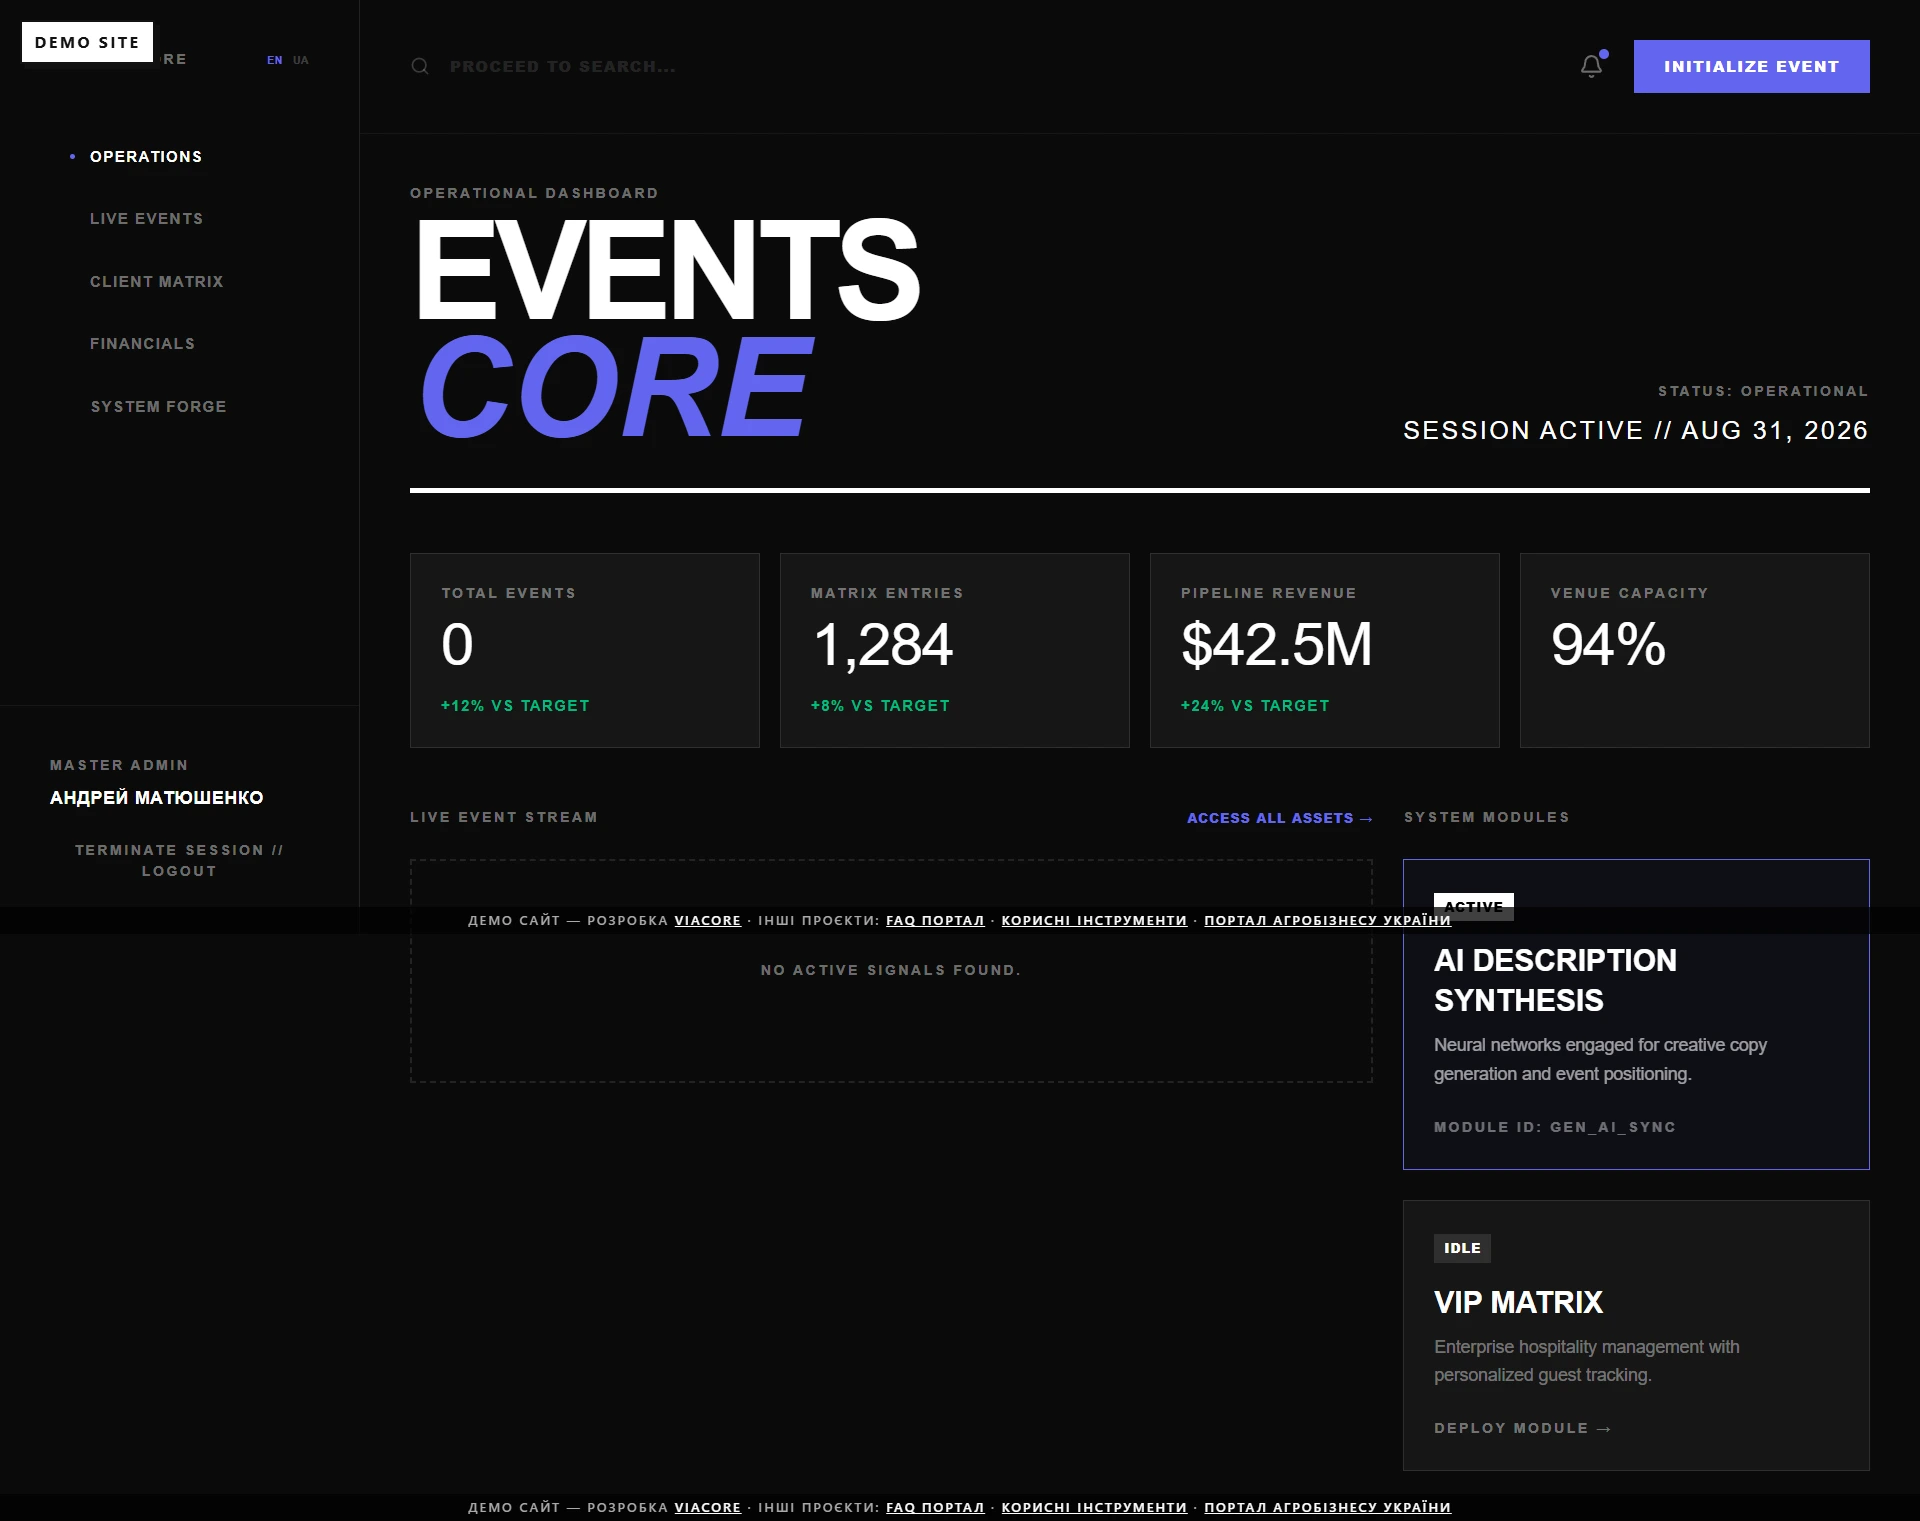Screen dimensions: 1920x1521
Task: Switch language to EN
Action: click(x=274, y=60)
